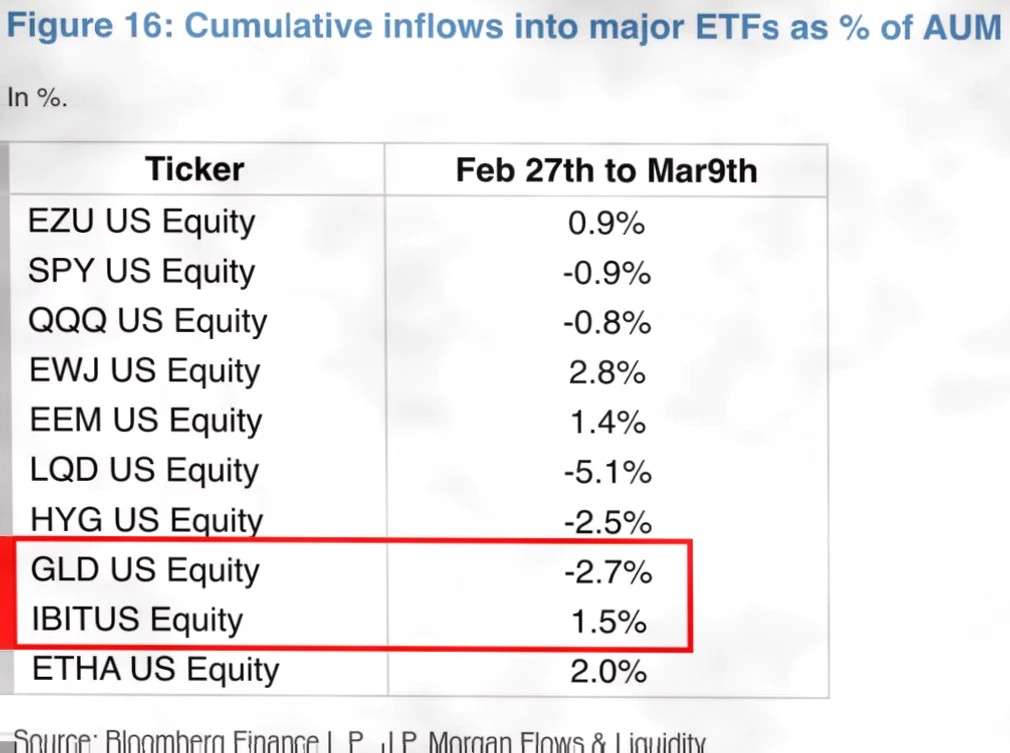Click the LQD US Equity ticker
The image size is (1010, 753).
tap(144, 470)
